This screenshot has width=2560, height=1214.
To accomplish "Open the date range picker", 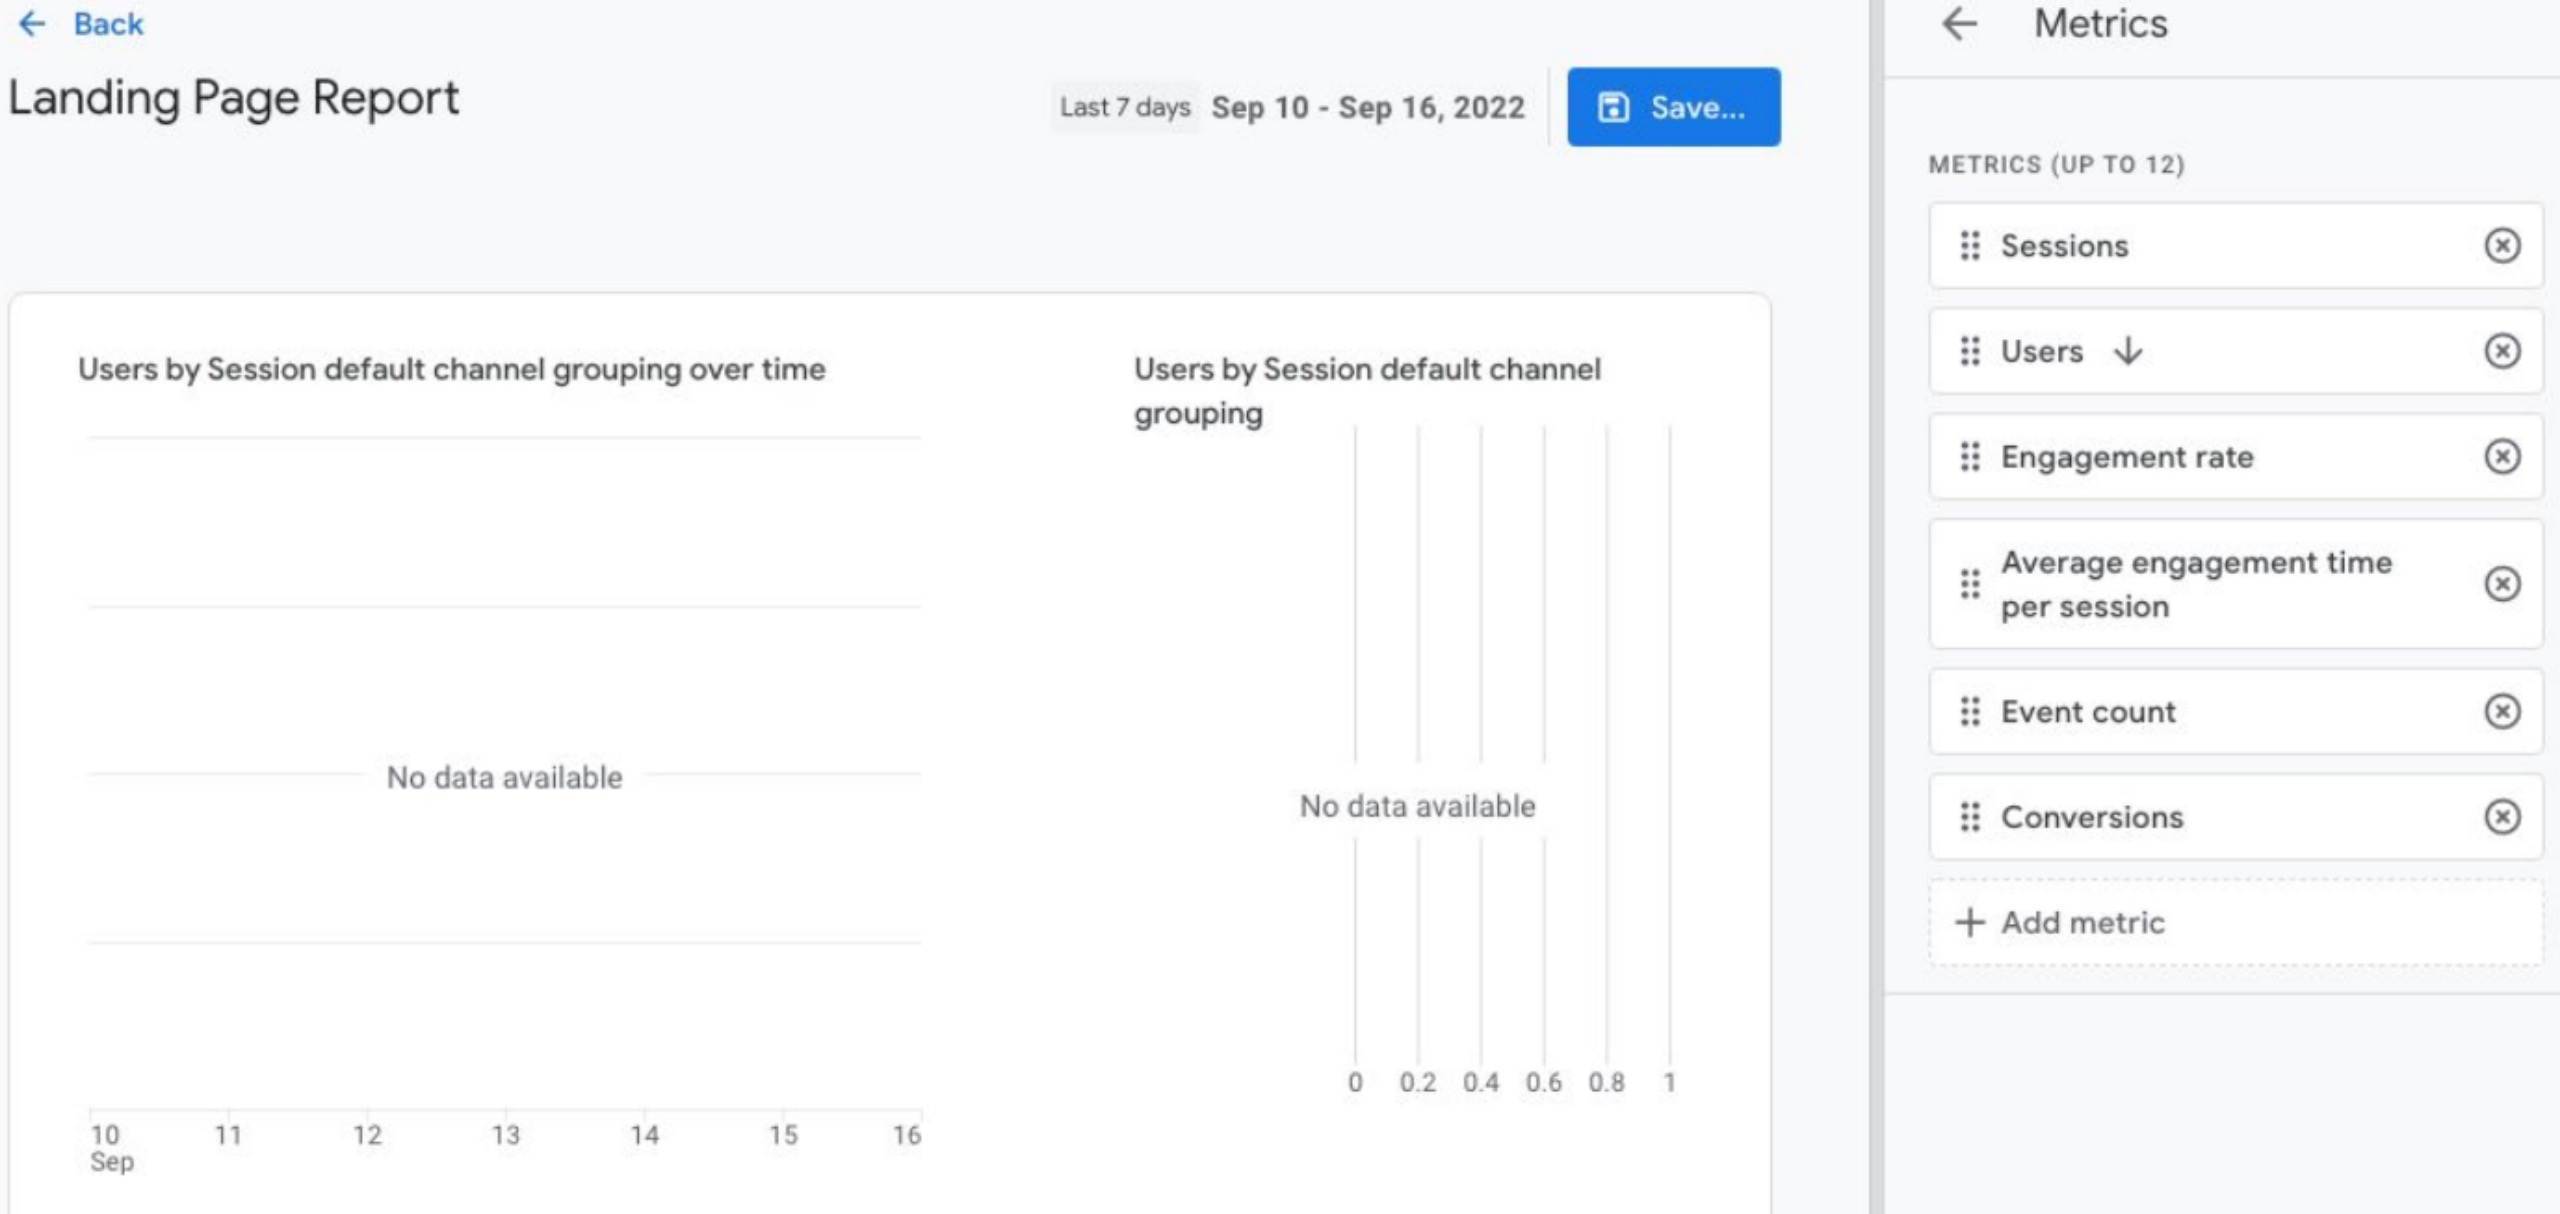I will click(1367, 107).
